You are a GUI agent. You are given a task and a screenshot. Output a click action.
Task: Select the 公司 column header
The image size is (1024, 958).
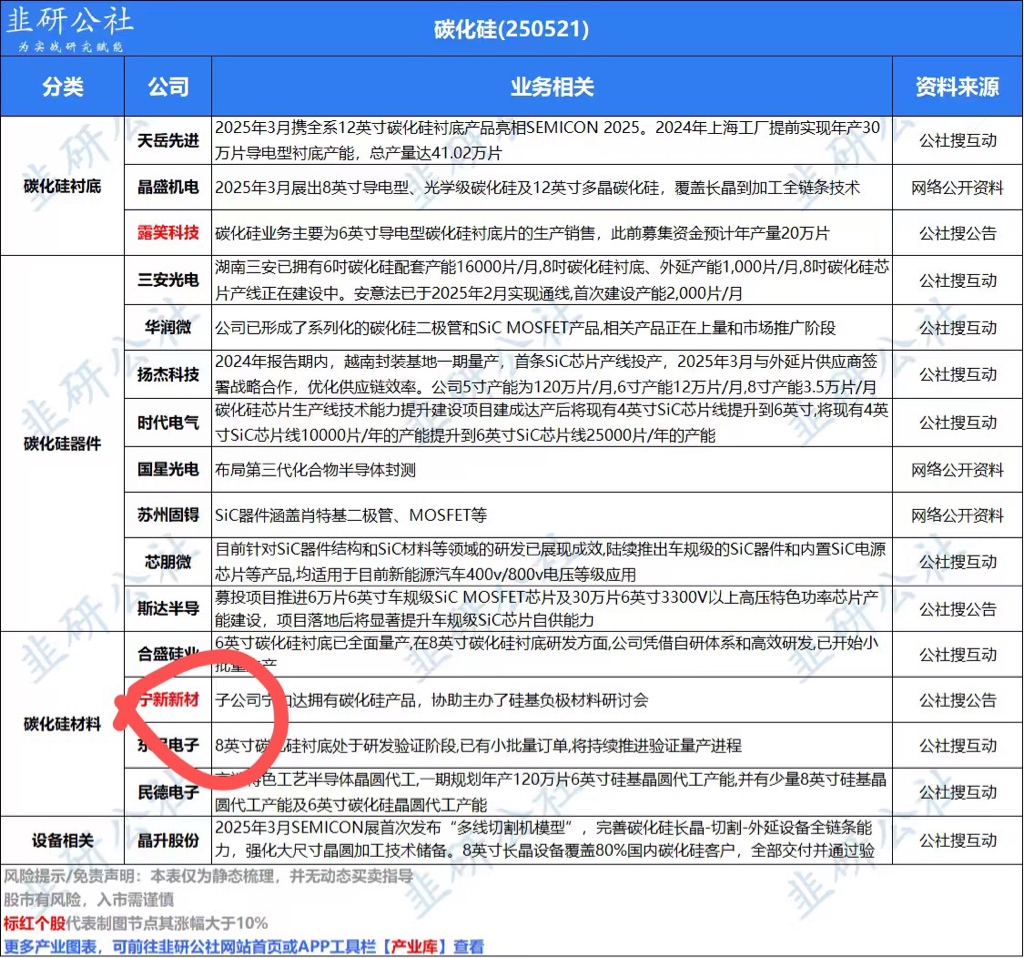[x=168, y=87]
